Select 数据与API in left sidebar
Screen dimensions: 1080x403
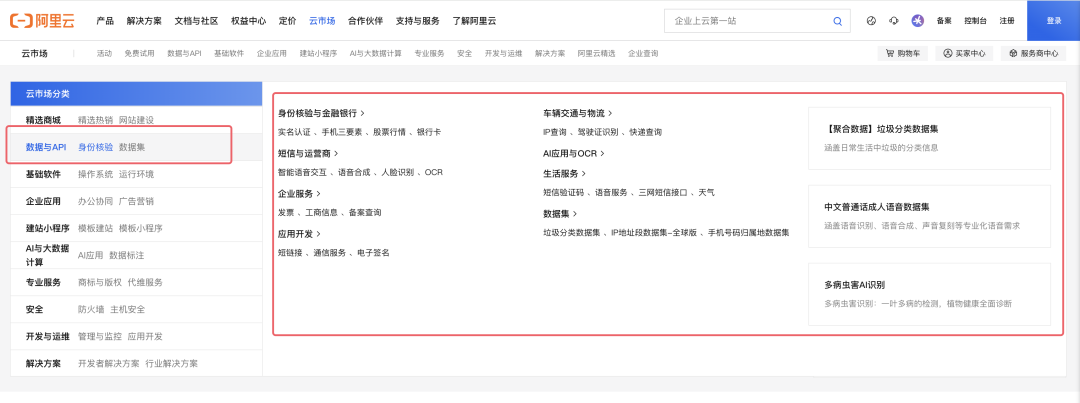tap(46, 147)
